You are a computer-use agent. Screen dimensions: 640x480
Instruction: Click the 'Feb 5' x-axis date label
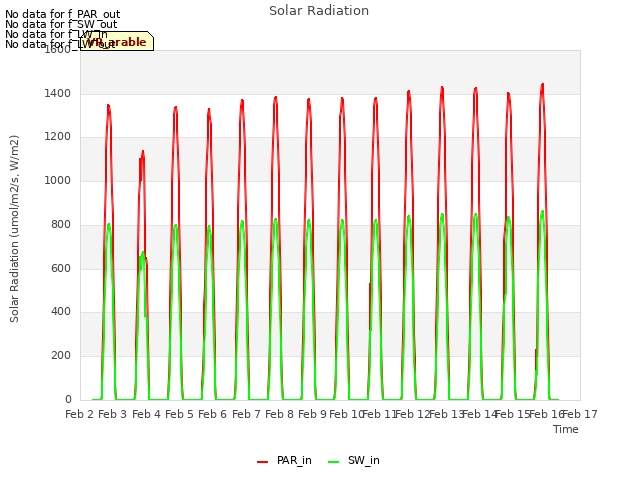pyautogui.click(x=180, y=414)
